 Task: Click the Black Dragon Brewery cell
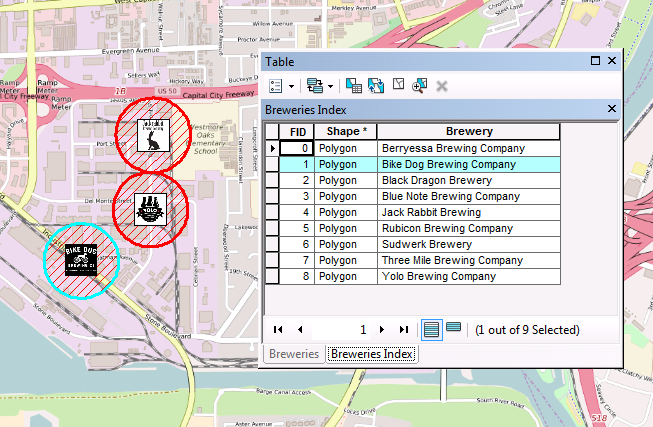[469, 180]
